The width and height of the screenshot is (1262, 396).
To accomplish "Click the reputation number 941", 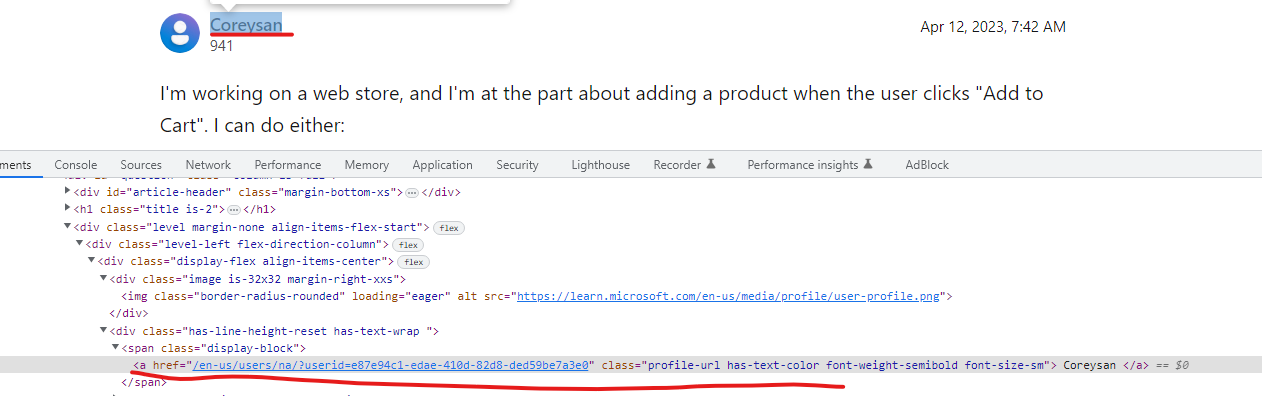I will (221, 45).
